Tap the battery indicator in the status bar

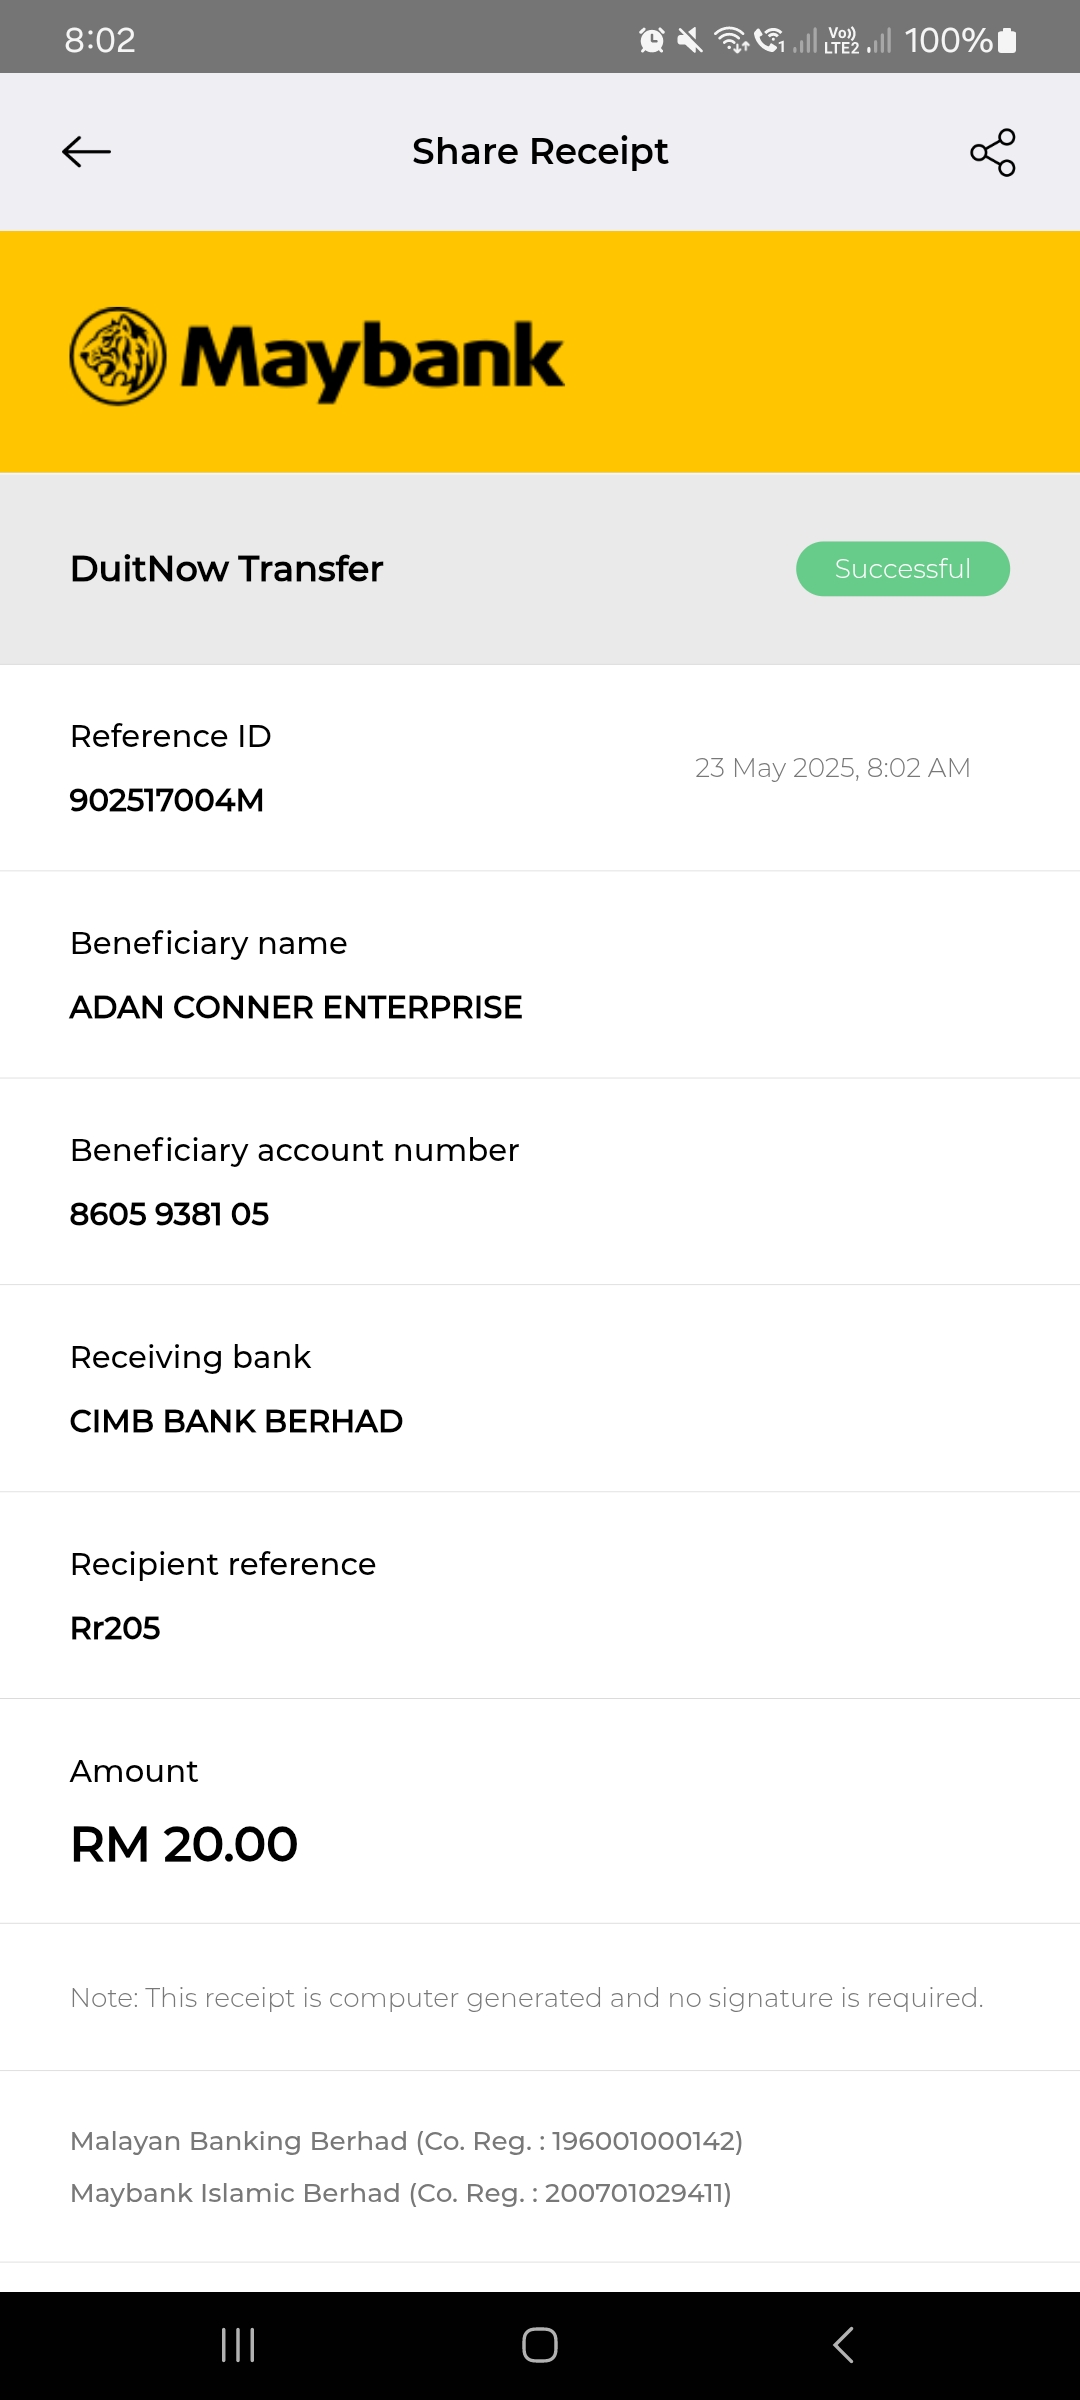tap(1007, 40)
